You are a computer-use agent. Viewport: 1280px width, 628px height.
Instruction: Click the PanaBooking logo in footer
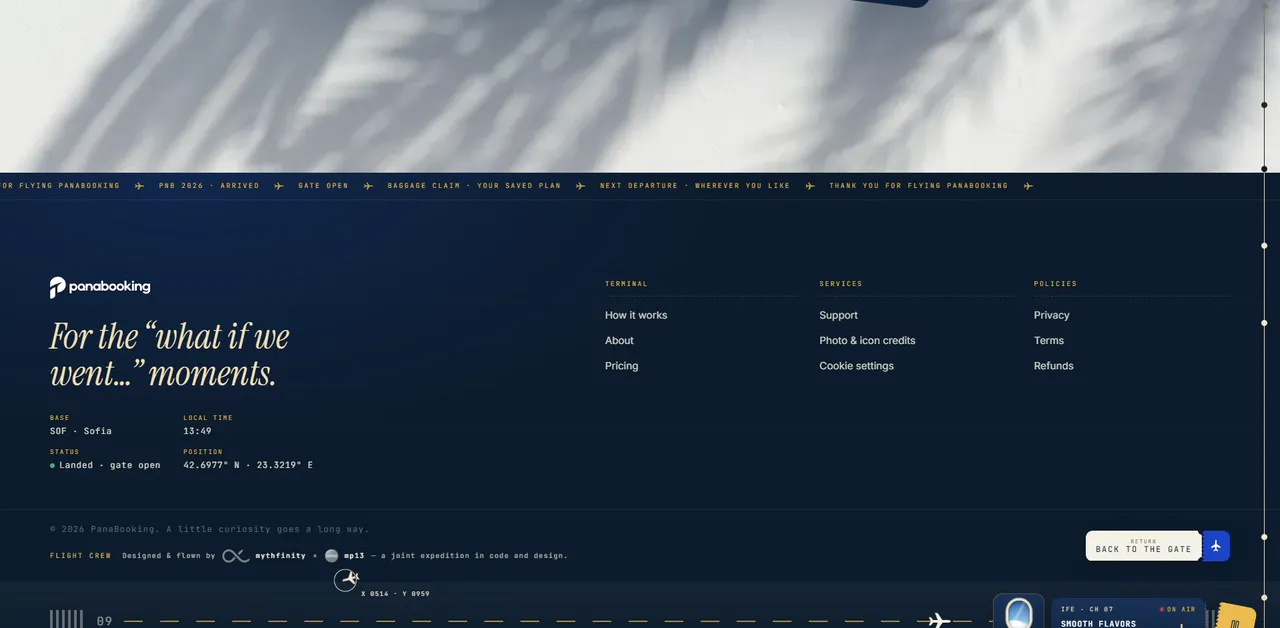coord(100,287)
